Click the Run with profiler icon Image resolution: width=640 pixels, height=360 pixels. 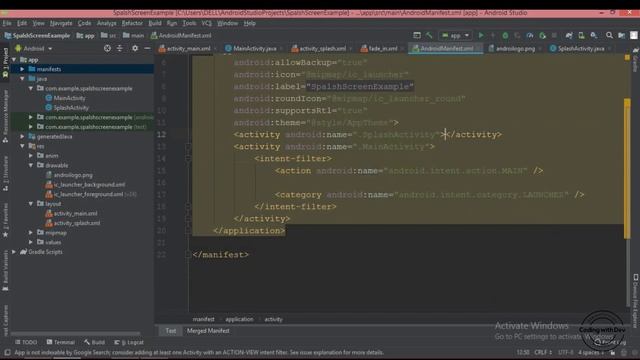click(x=530, y=36)
